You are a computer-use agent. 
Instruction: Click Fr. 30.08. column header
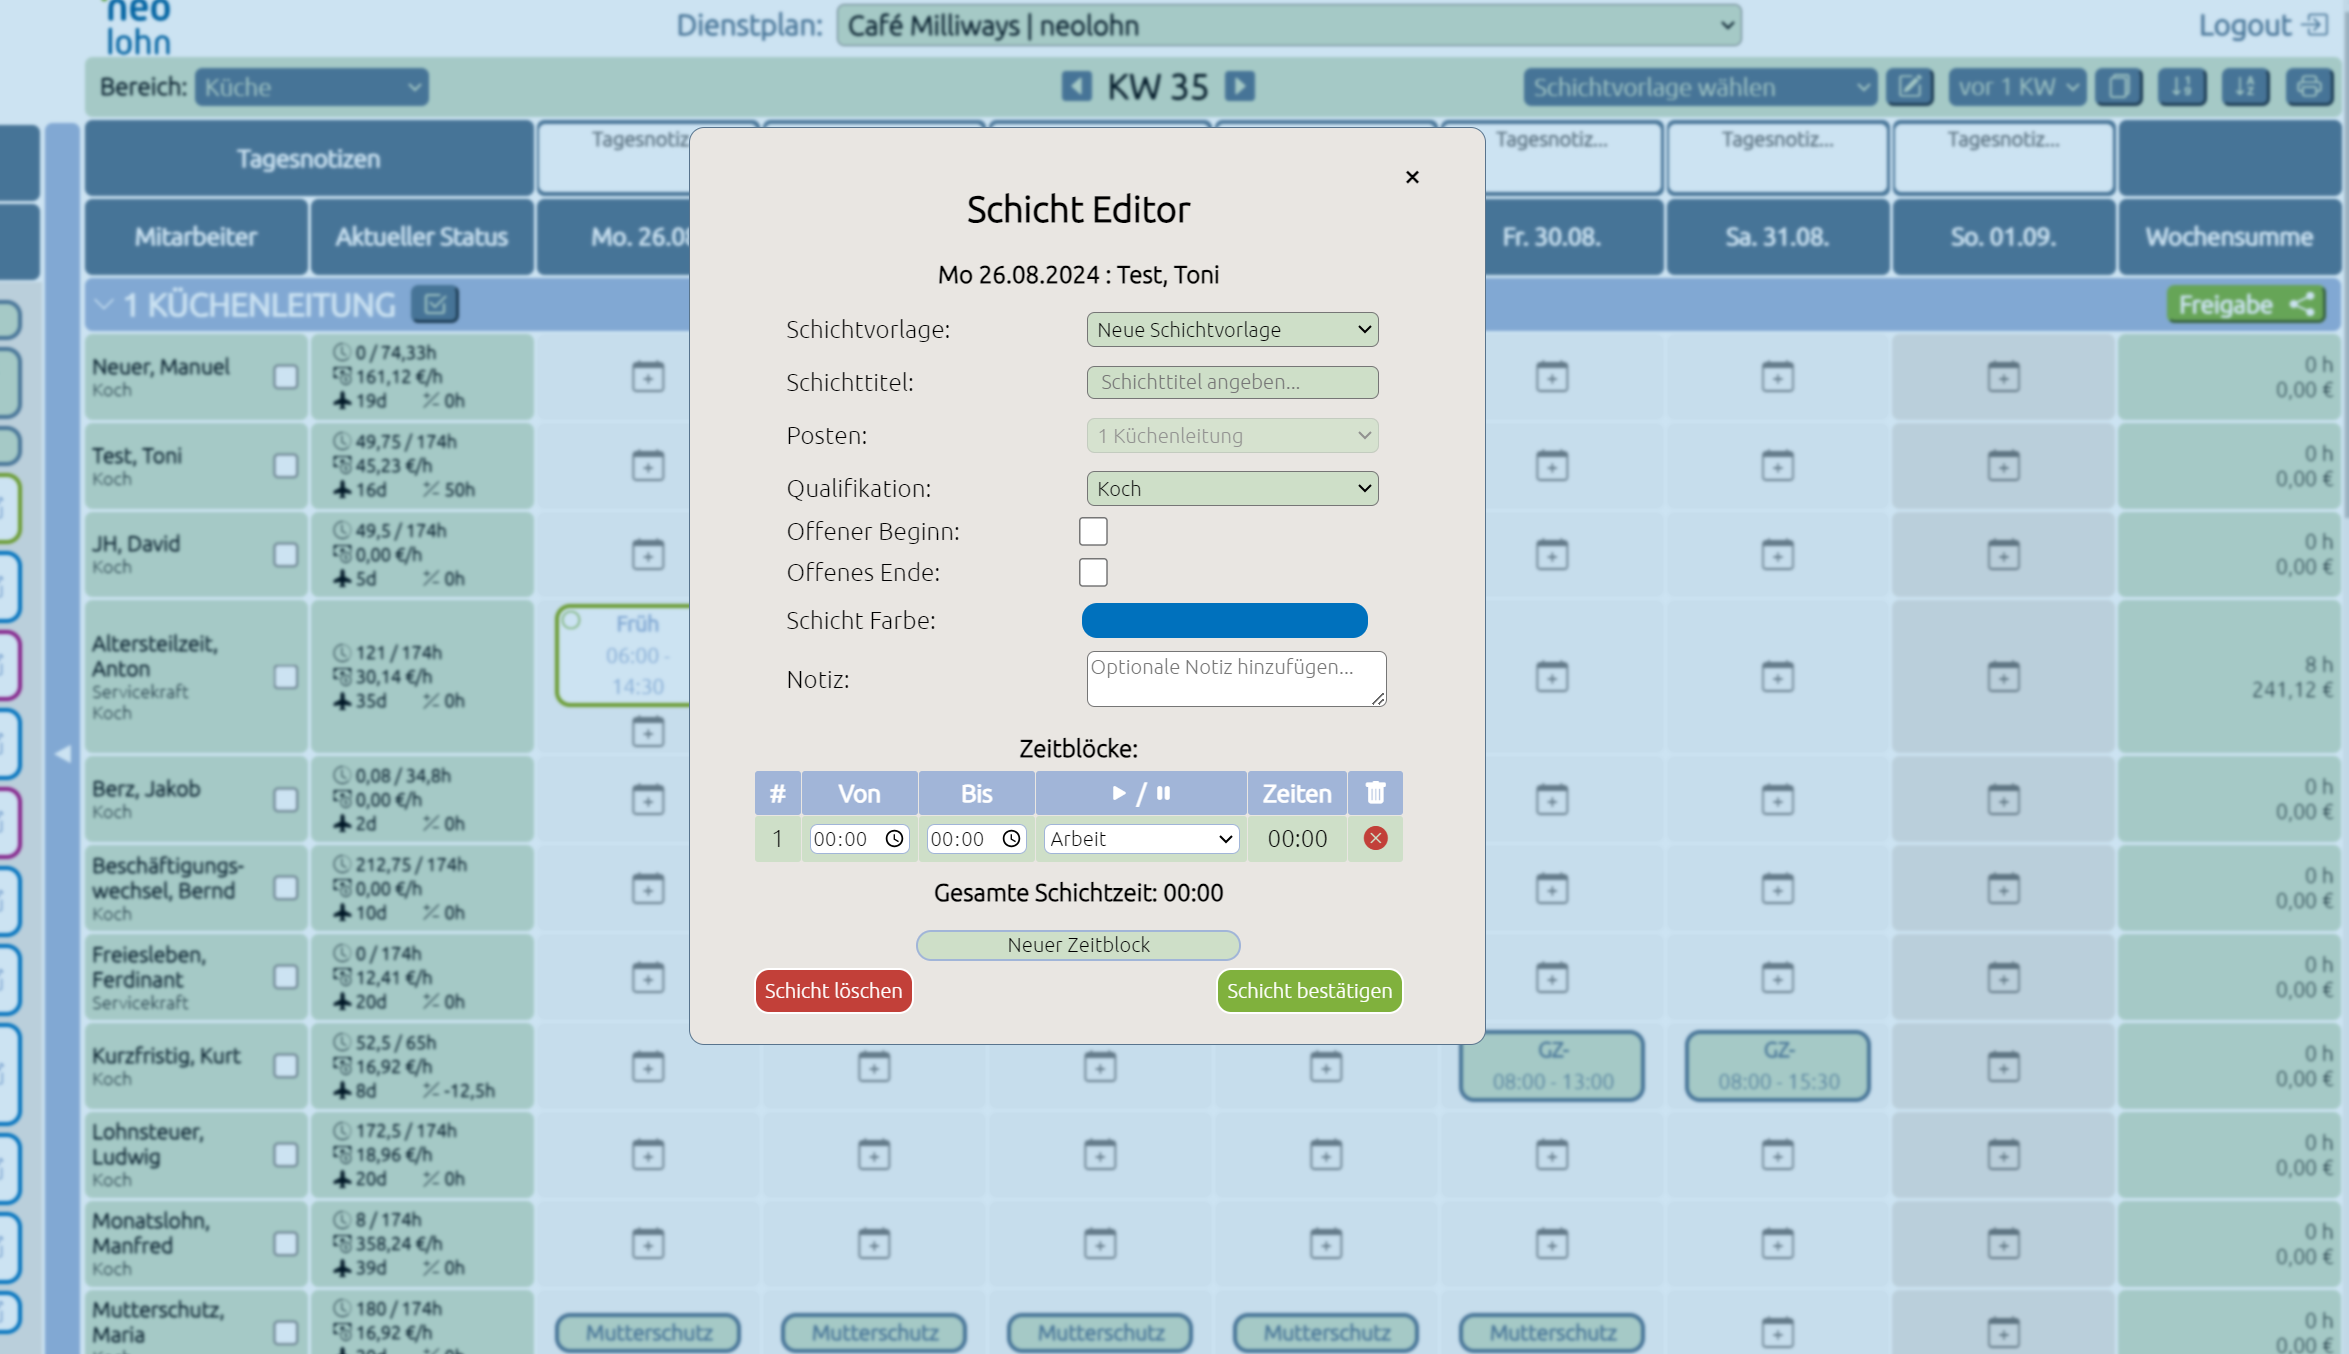pyautogui.click(x=1552, y=237)
